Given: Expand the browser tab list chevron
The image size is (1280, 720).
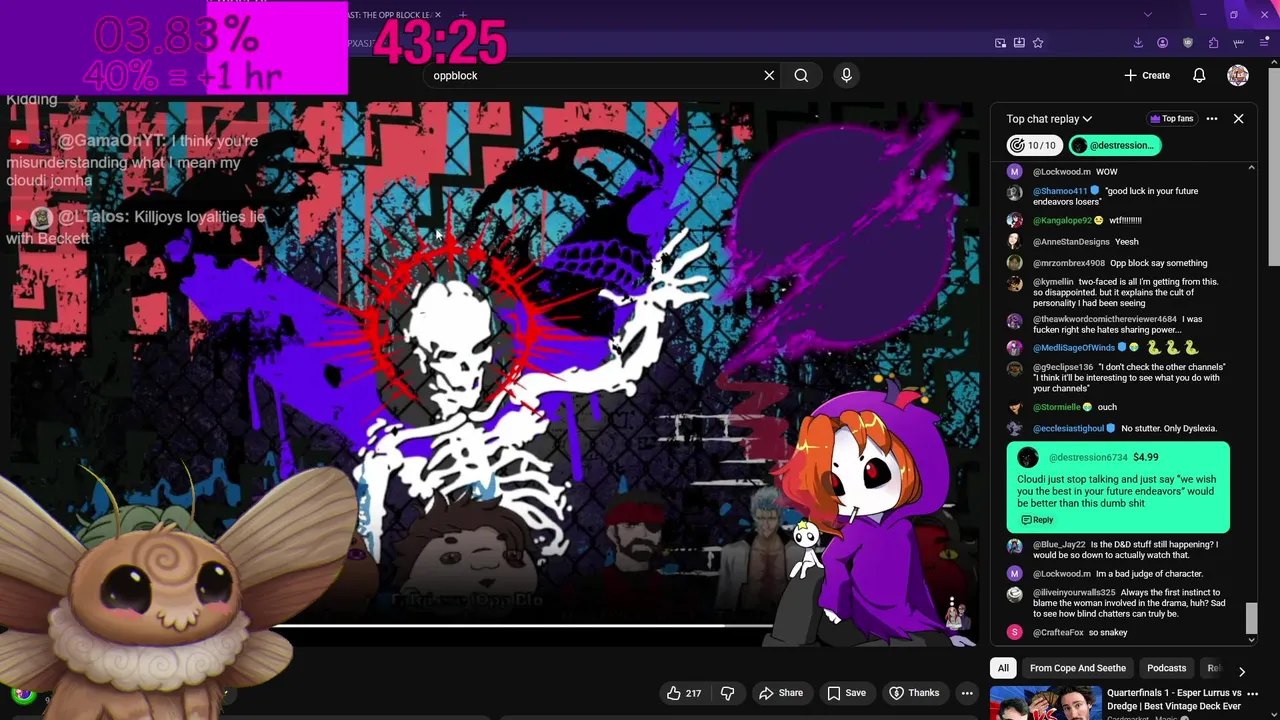Looking at the screenshot, I should 1147,15.
